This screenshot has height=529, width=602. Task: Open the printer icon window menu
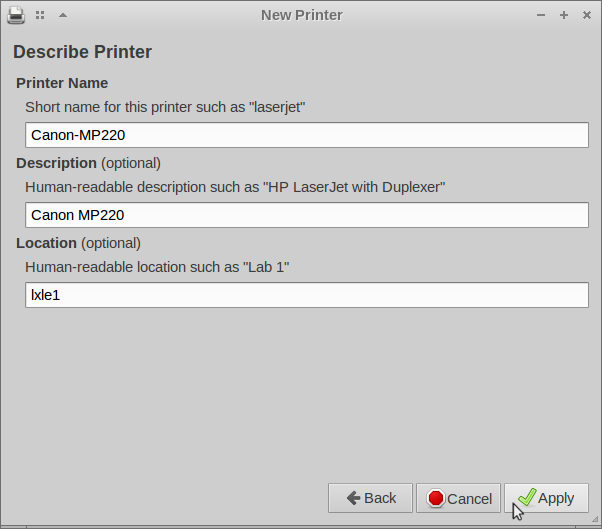coord(16,15)
